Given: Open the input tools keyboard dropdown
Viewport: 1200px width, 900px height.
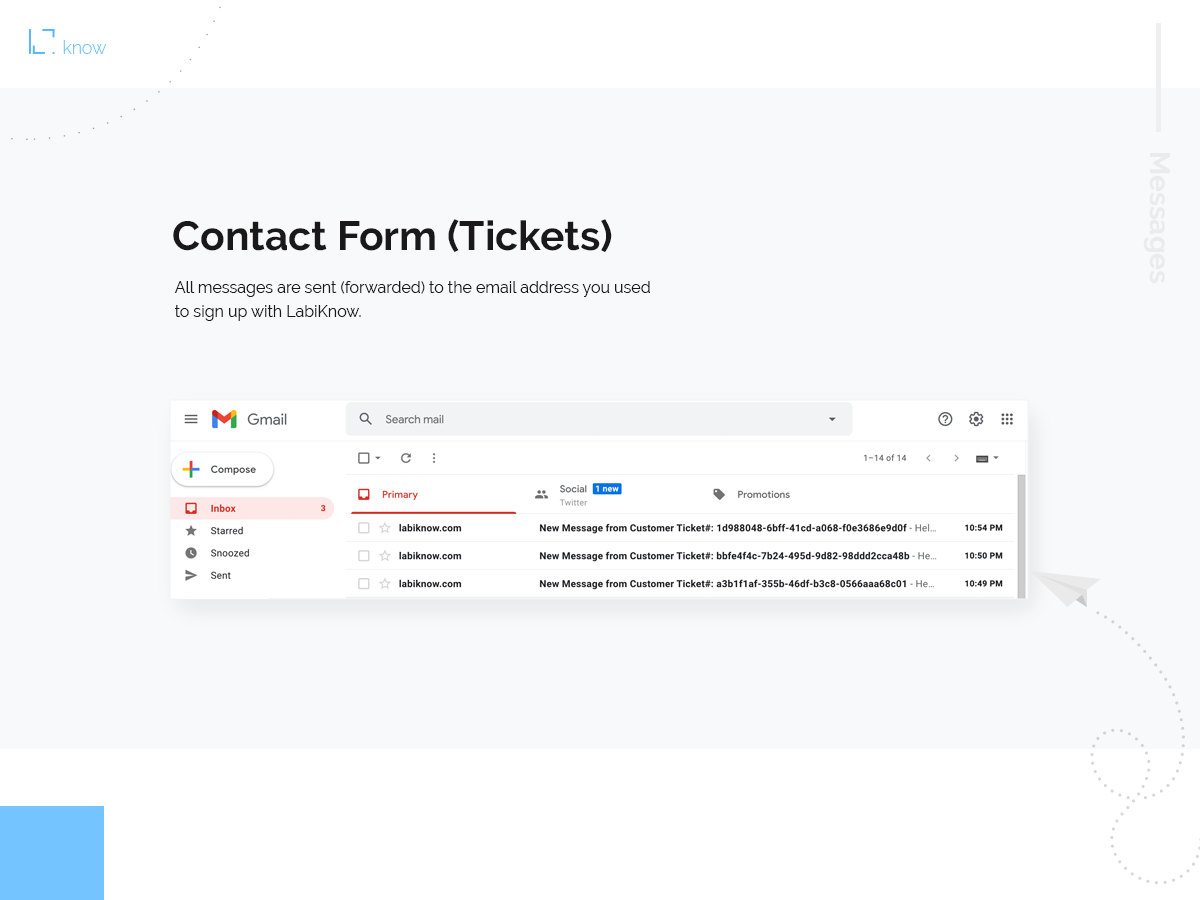Looking at the screenshot, I should point(987,458).
